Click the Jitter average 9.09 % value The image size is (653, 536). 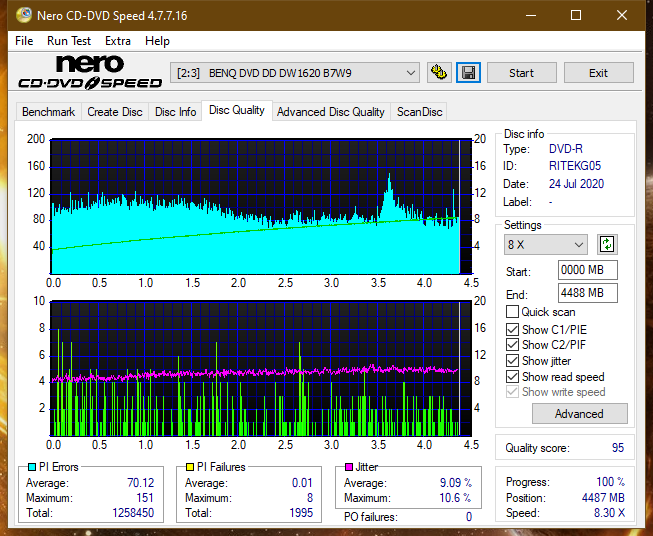coord(456,483)
